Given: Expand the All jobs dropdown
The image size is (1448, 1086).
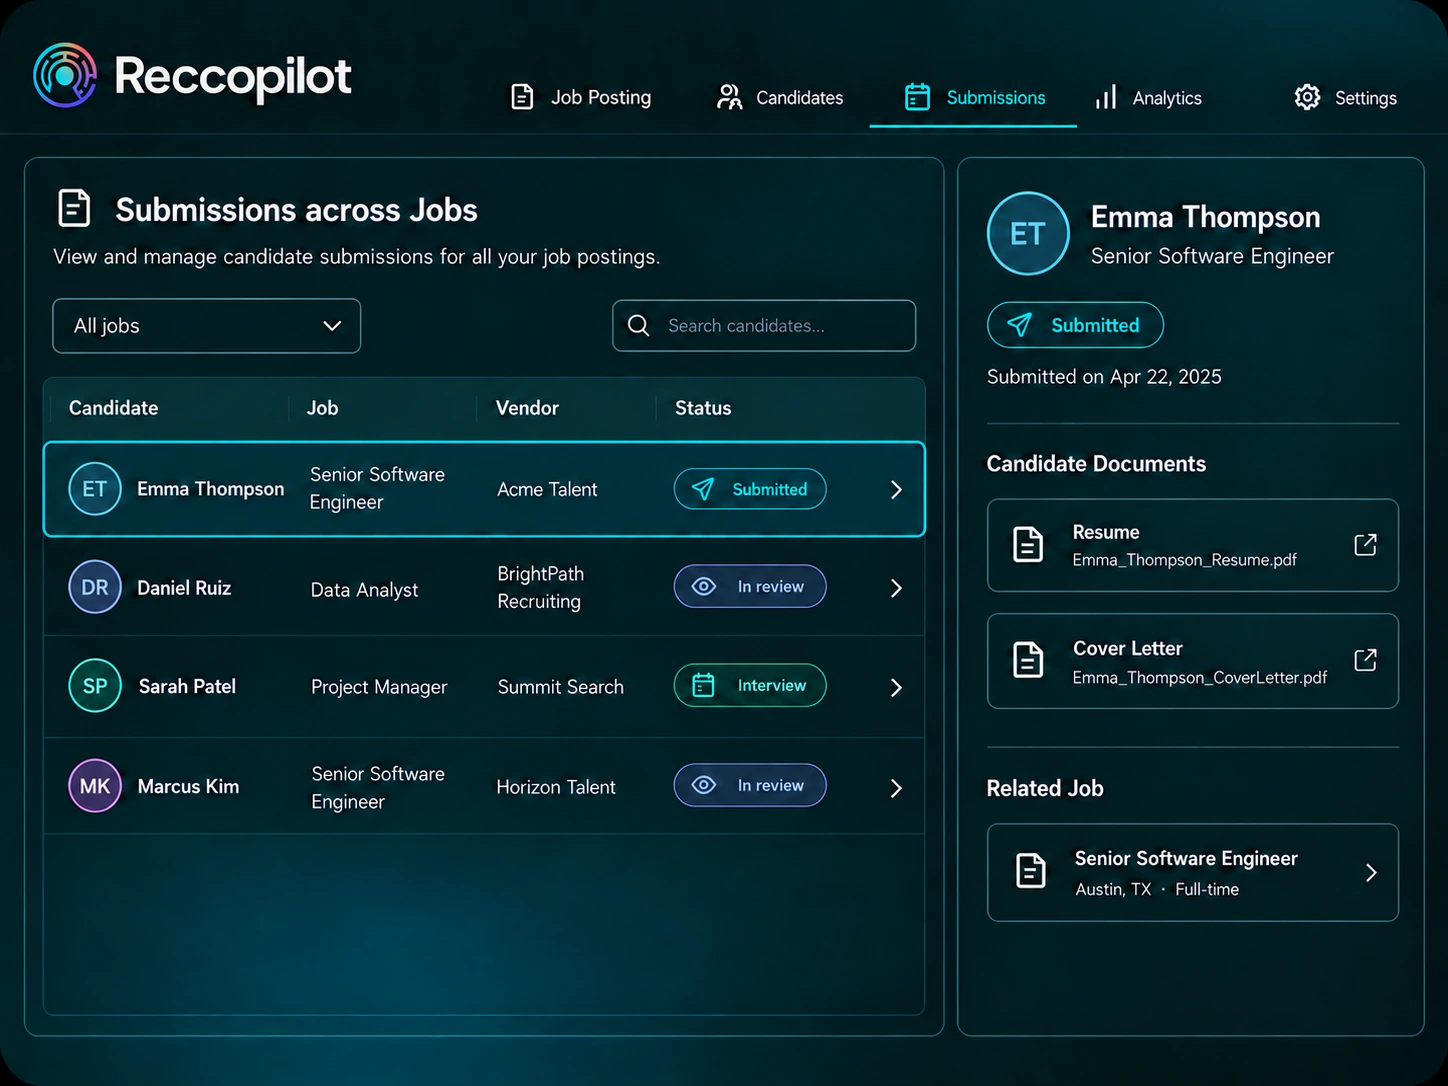Looking at the screenshot, I should (207, 326).
